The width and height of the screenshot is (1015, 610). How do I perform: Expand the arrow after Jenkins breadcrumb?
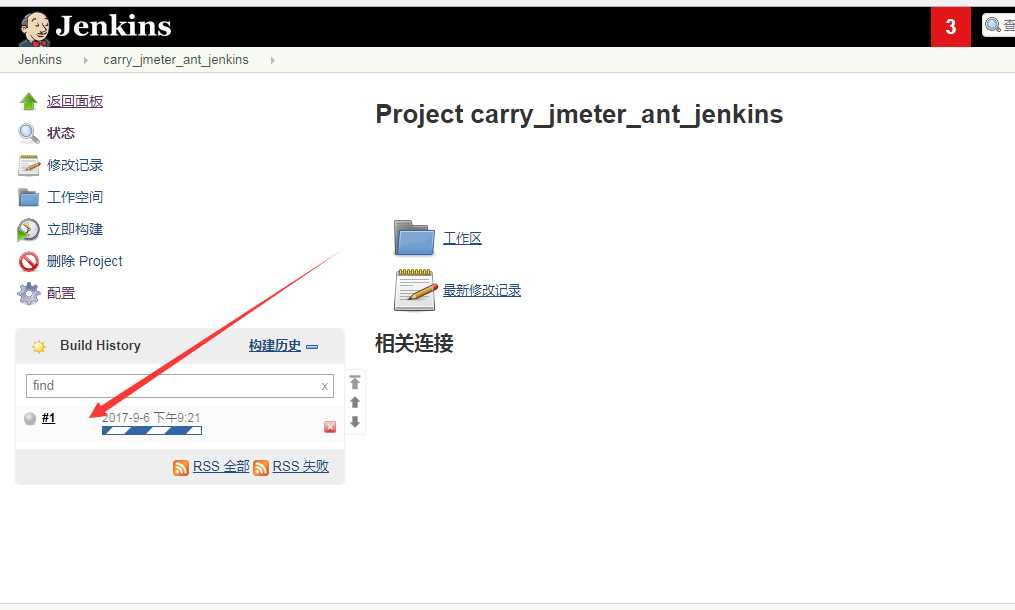(x=85, y=60)
